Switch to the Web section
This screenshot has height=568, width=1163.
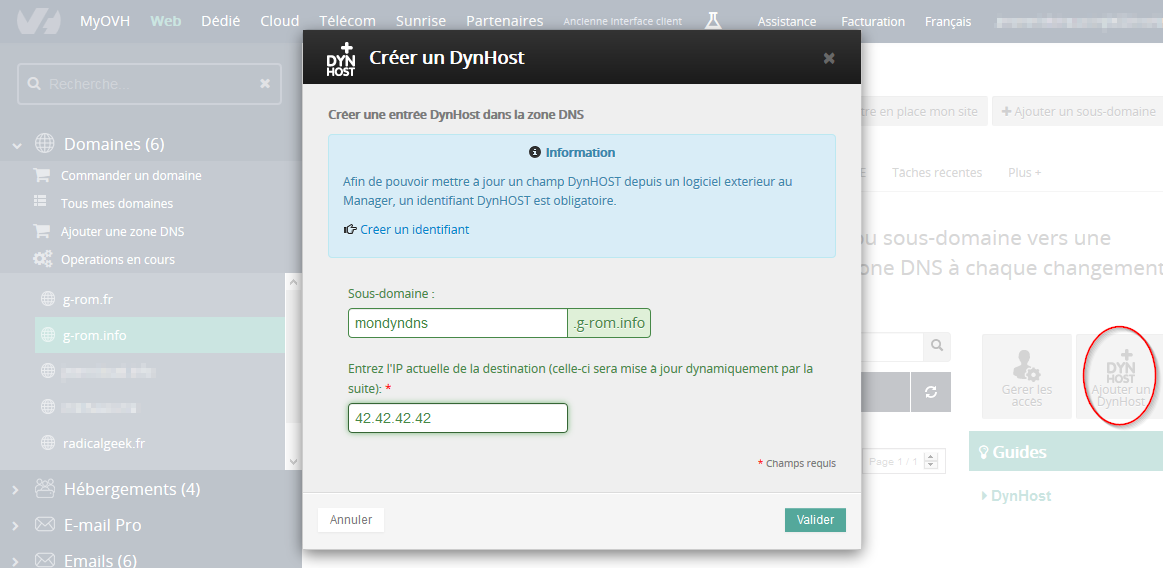165,21
